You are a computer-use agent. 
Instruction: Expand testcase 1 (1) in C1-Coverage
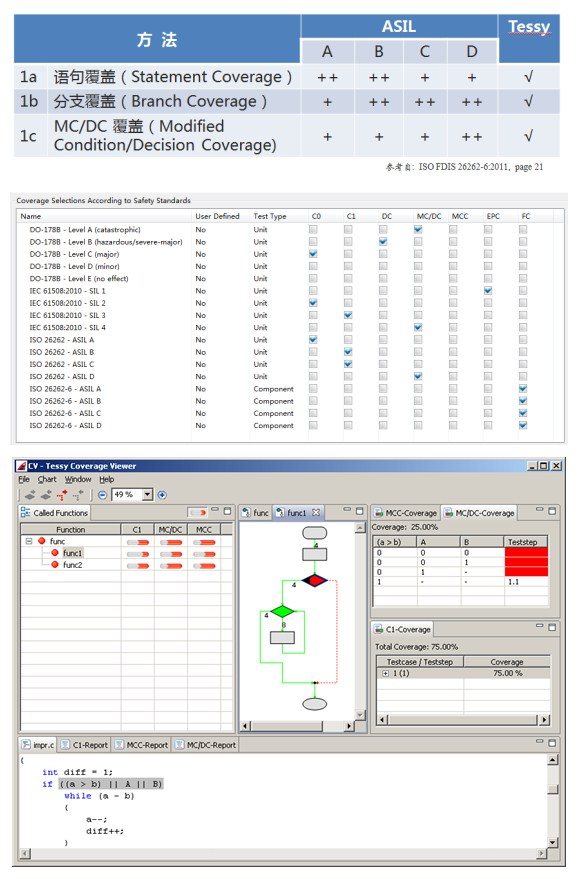coord(386,673)
